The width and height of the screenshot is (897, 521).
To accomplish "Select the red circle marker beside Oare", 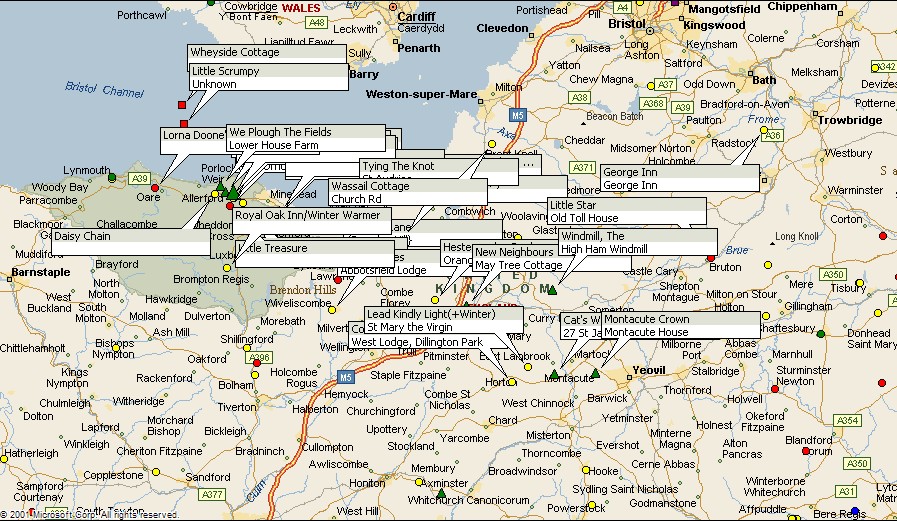I will 154,188.
